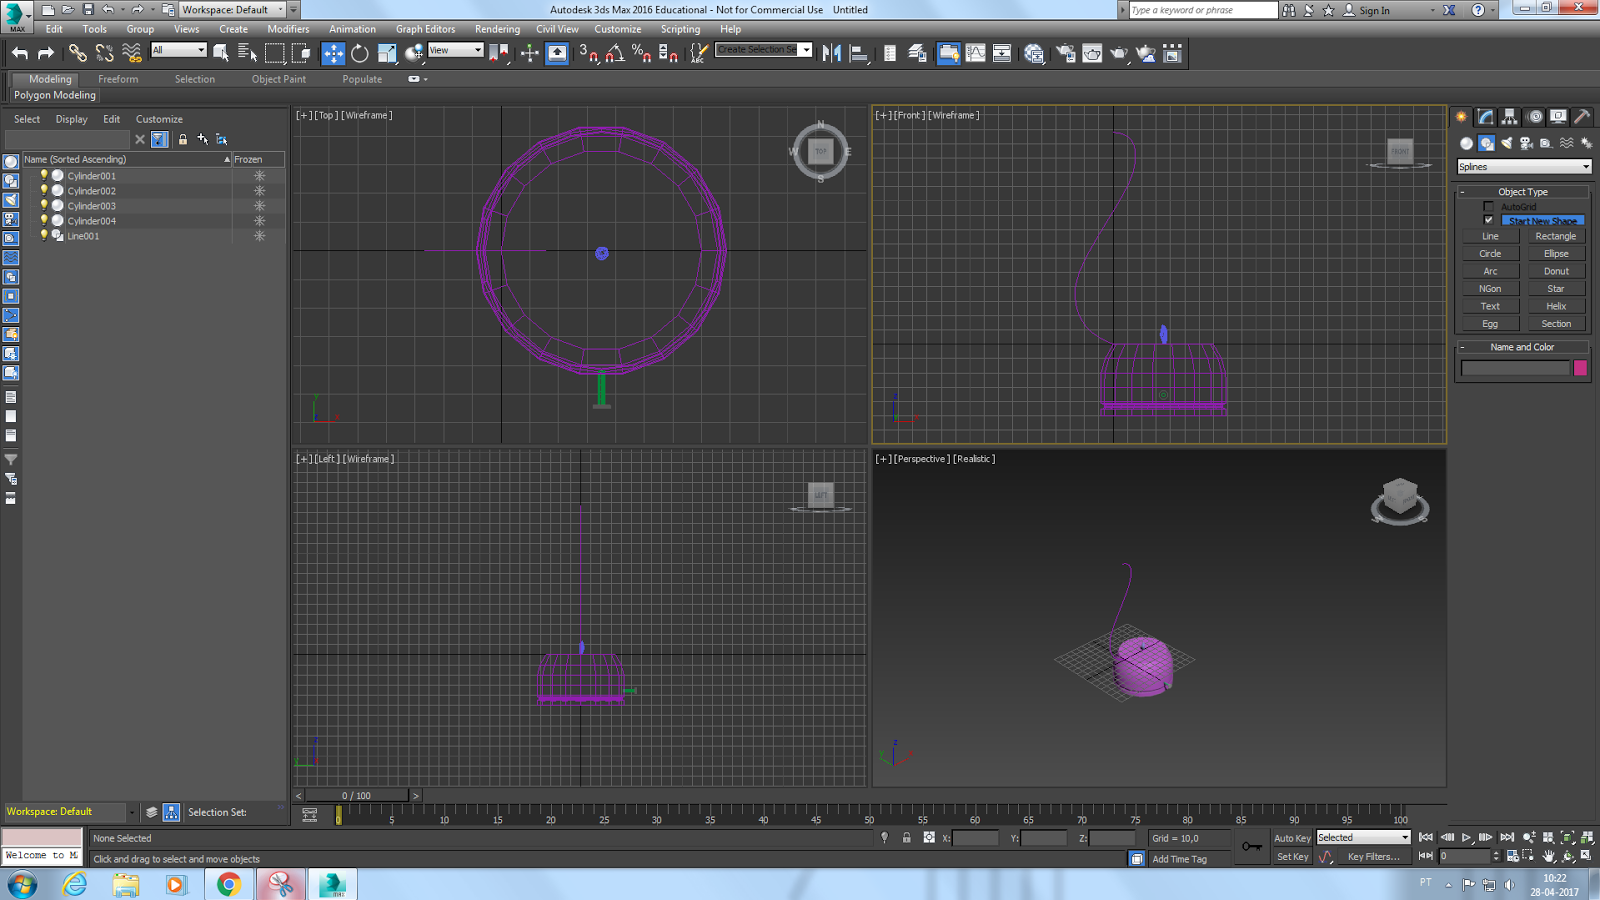Enable the AutoGrid checkbox
The image size is (1600, 900).
(x=1489, y=207)
